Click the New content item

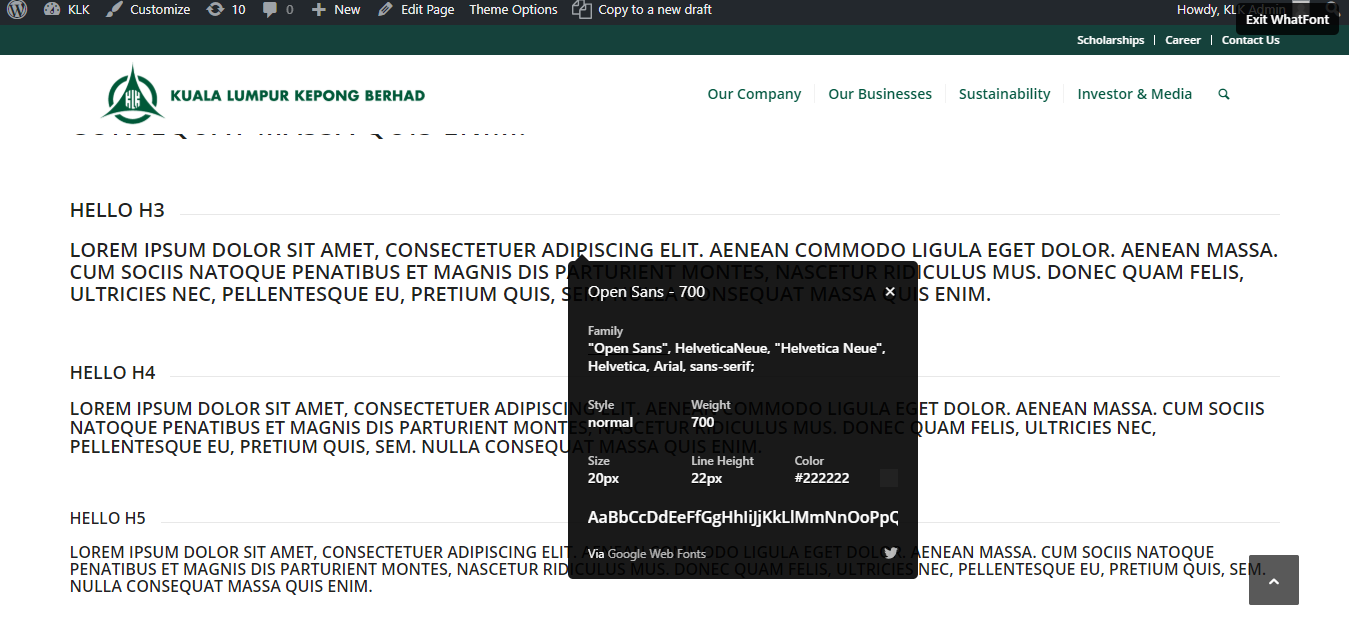click(x=336, y=10)
